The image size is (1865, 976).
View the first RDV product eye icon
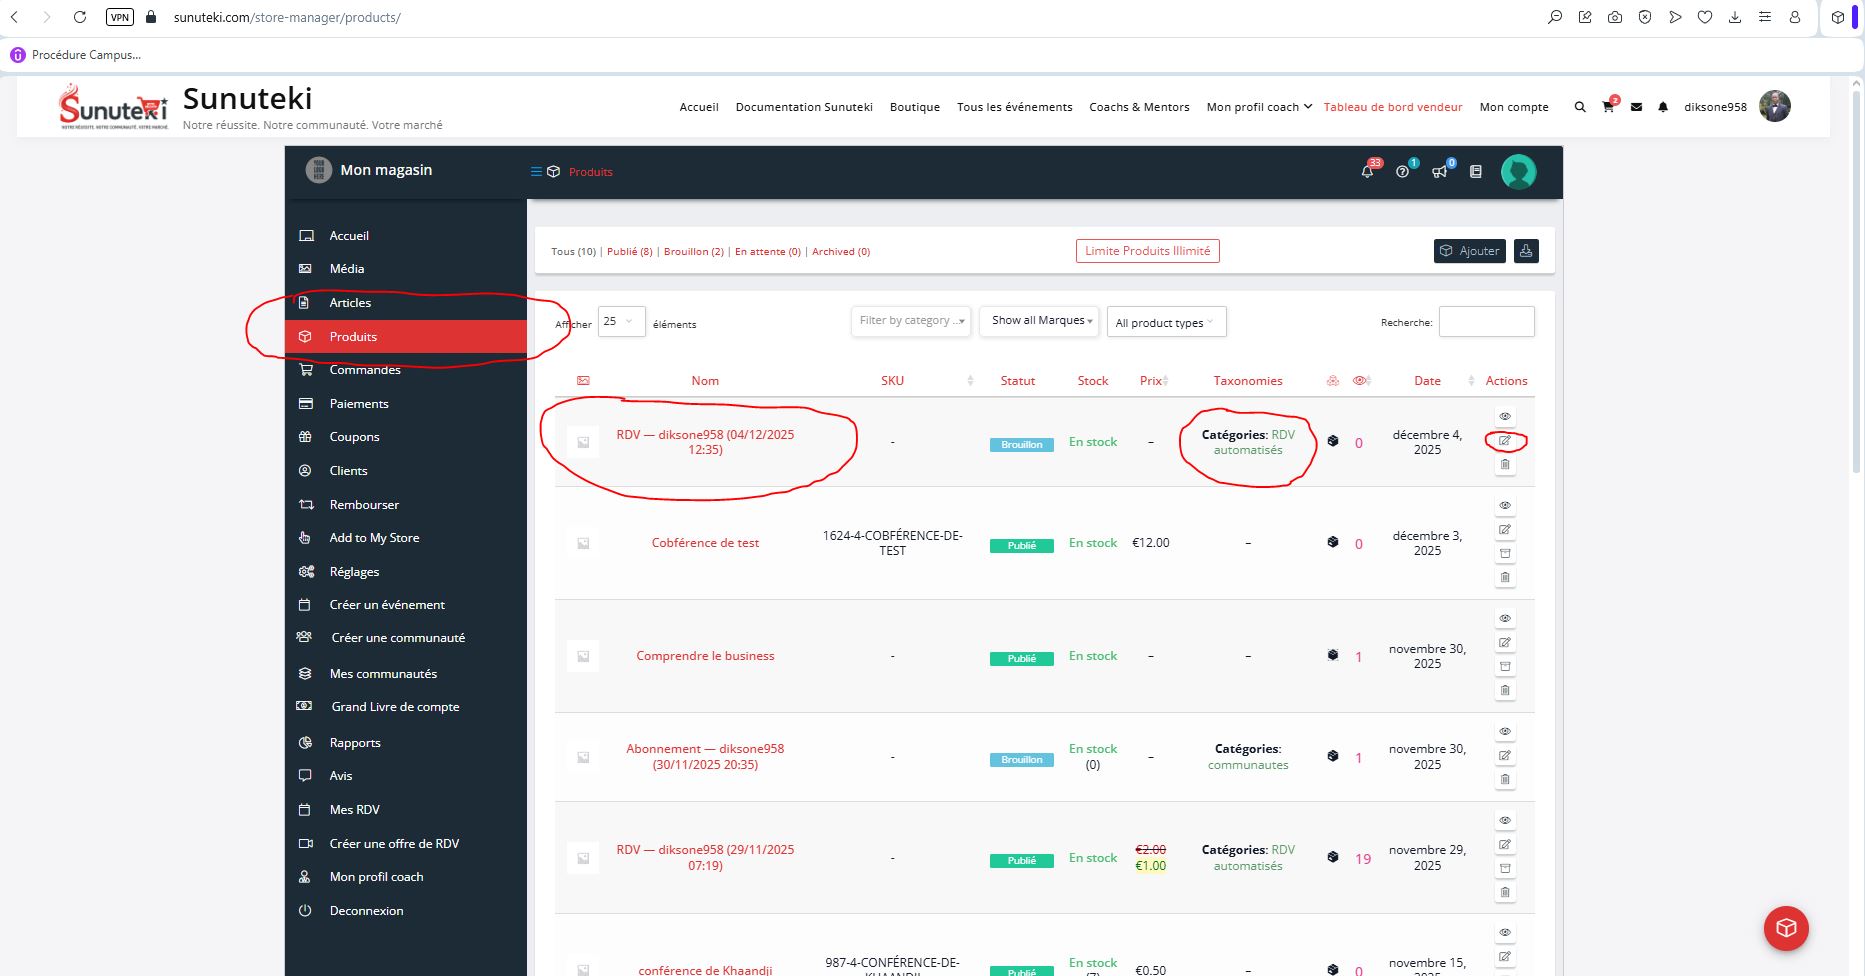click(1505, 417)
